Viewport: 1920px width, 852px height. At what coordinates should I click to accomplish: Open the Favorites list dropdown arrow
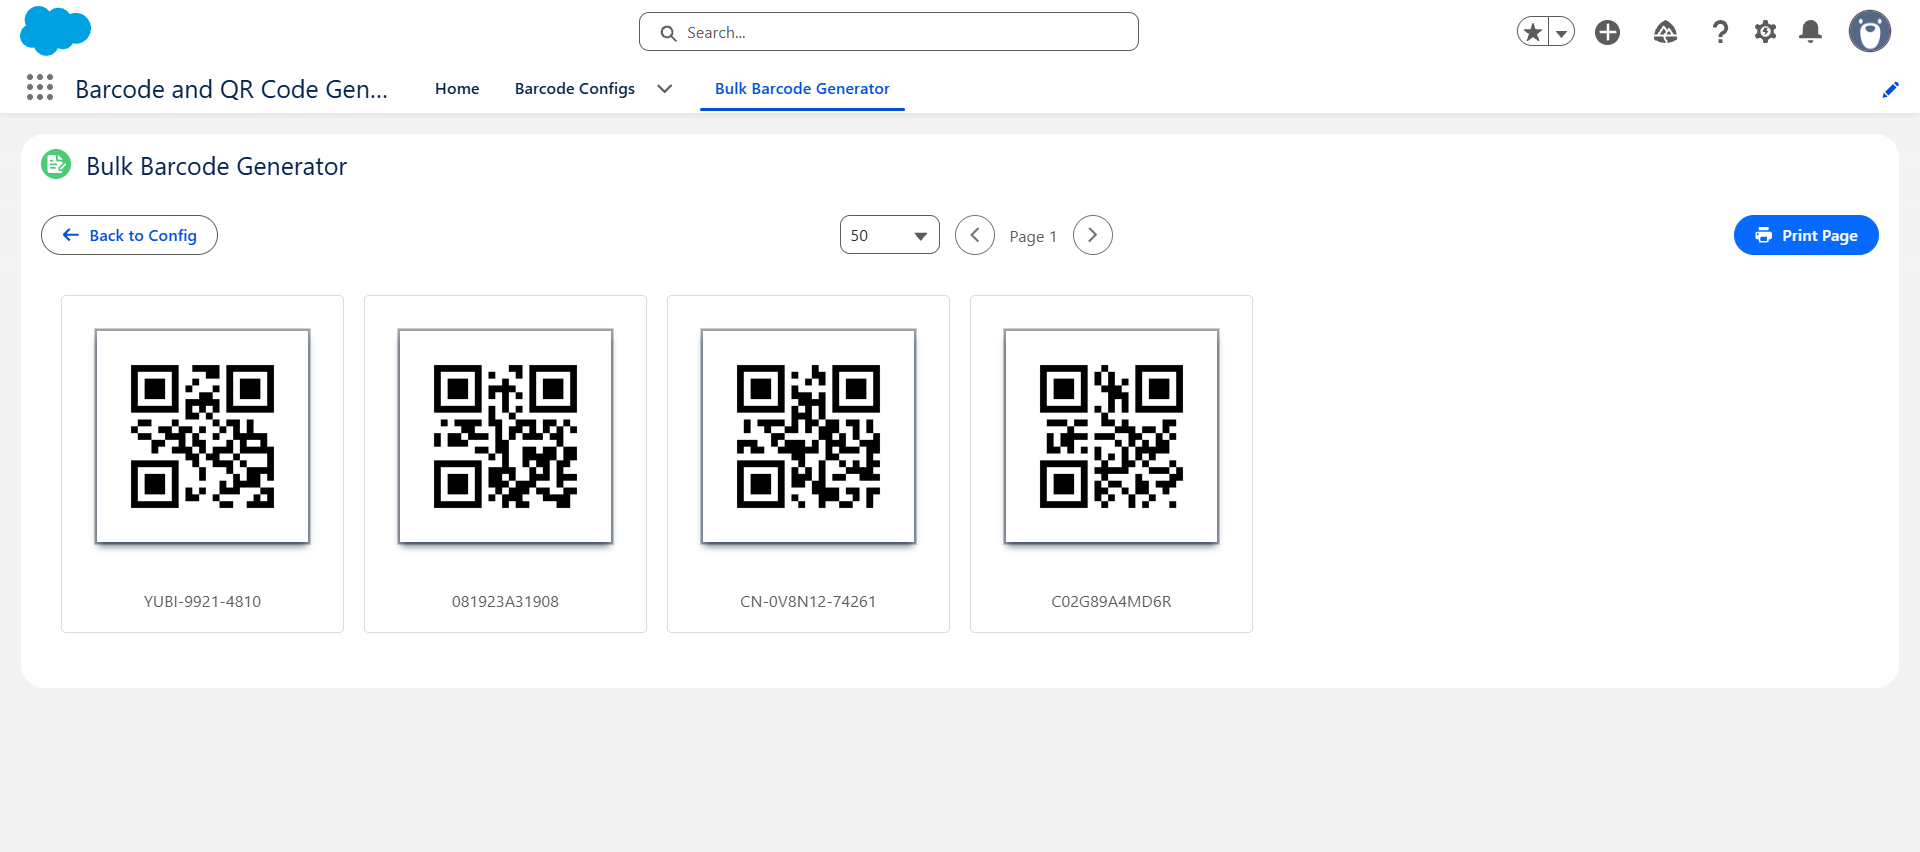1561,32
